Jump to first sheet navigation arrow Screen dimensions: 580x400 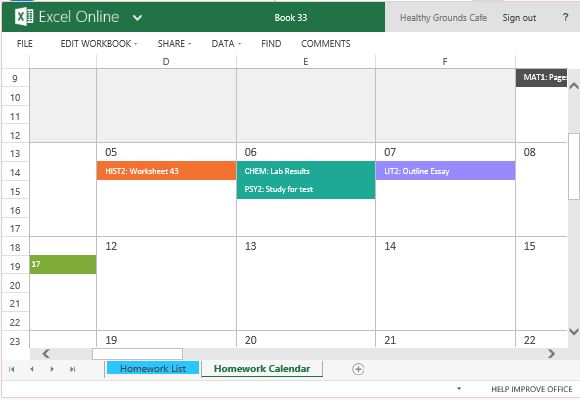pyautogui.click(x=12, y=369)
